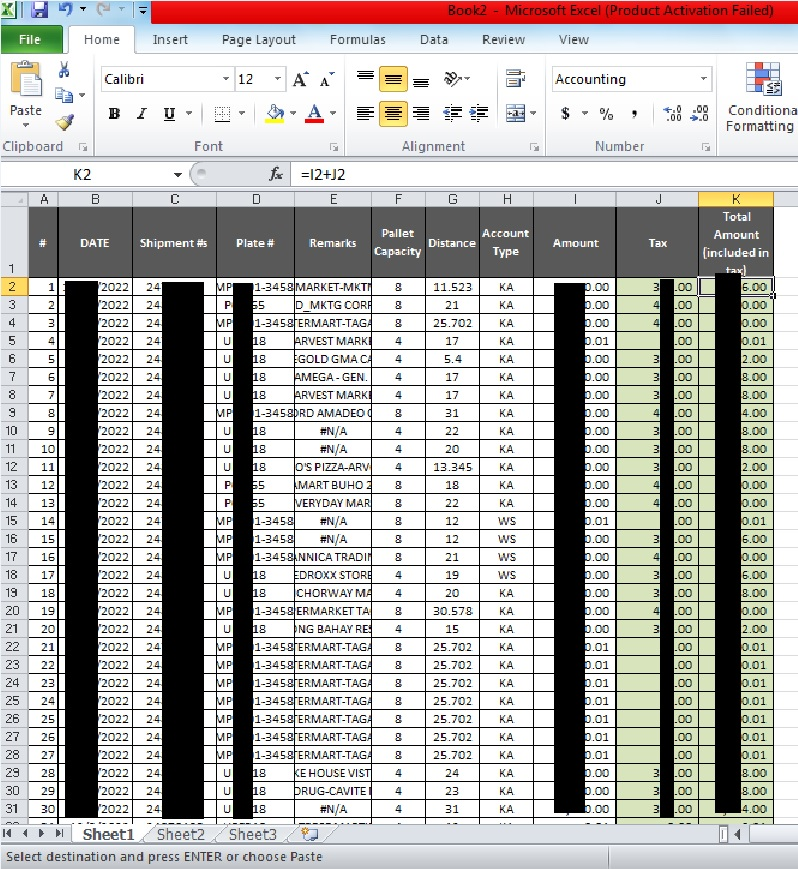798x869 pixels.
Task: Open the Alignment dialog launcher
Action: [534, 147]
